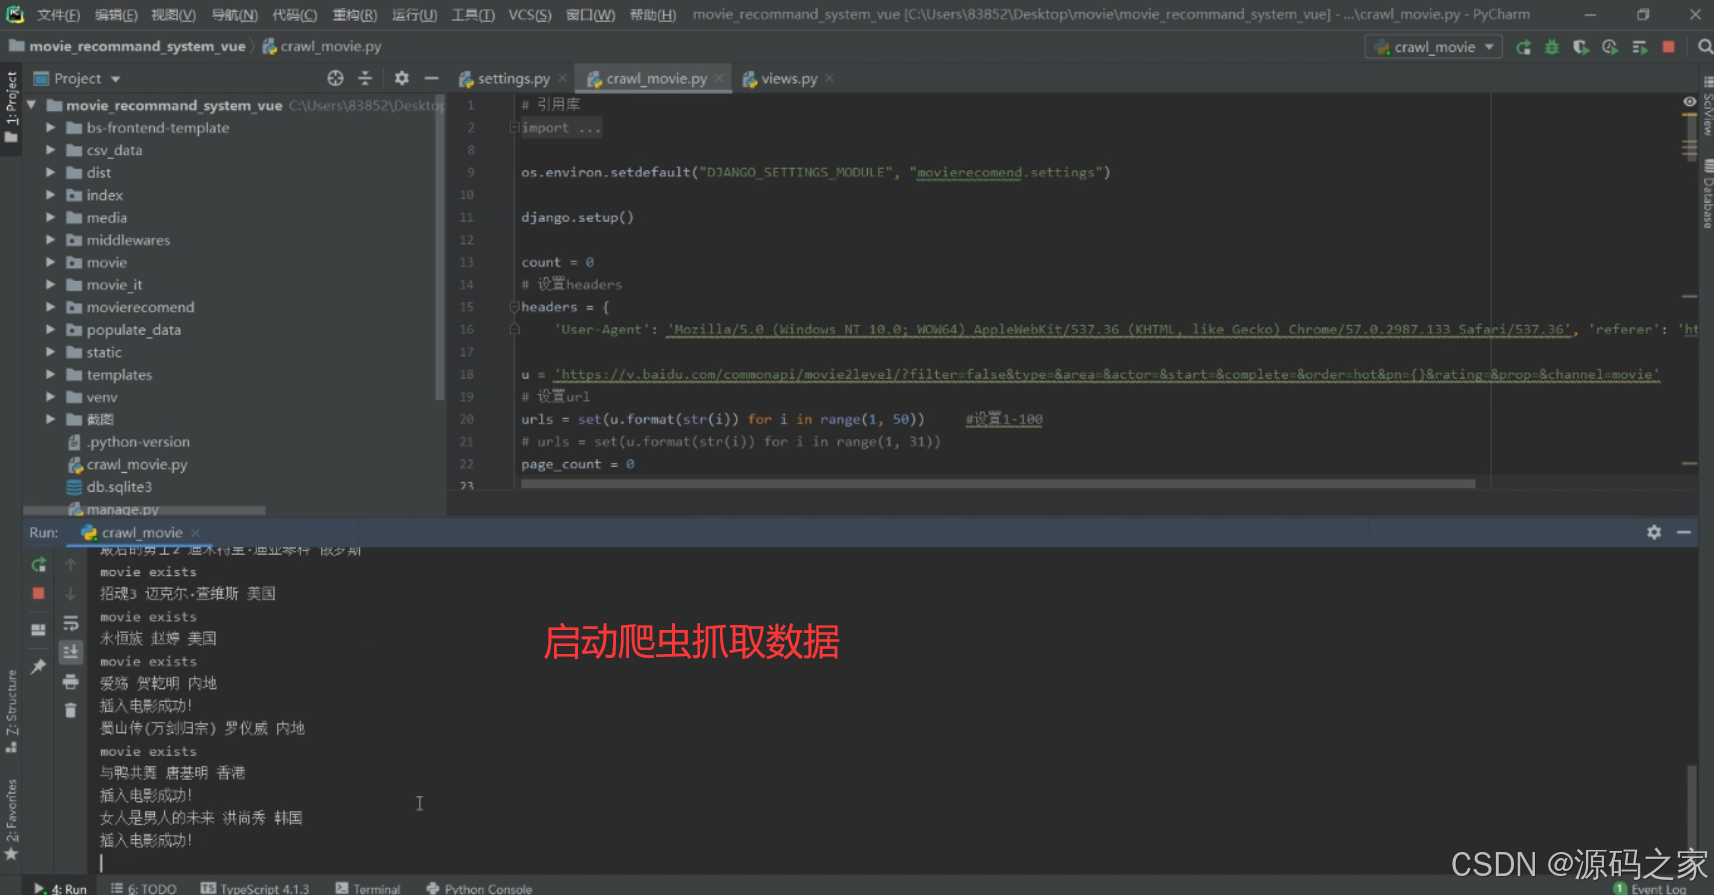
Task: Toggle inspection eye icon in editor corner
Action: coord(1689,102)
